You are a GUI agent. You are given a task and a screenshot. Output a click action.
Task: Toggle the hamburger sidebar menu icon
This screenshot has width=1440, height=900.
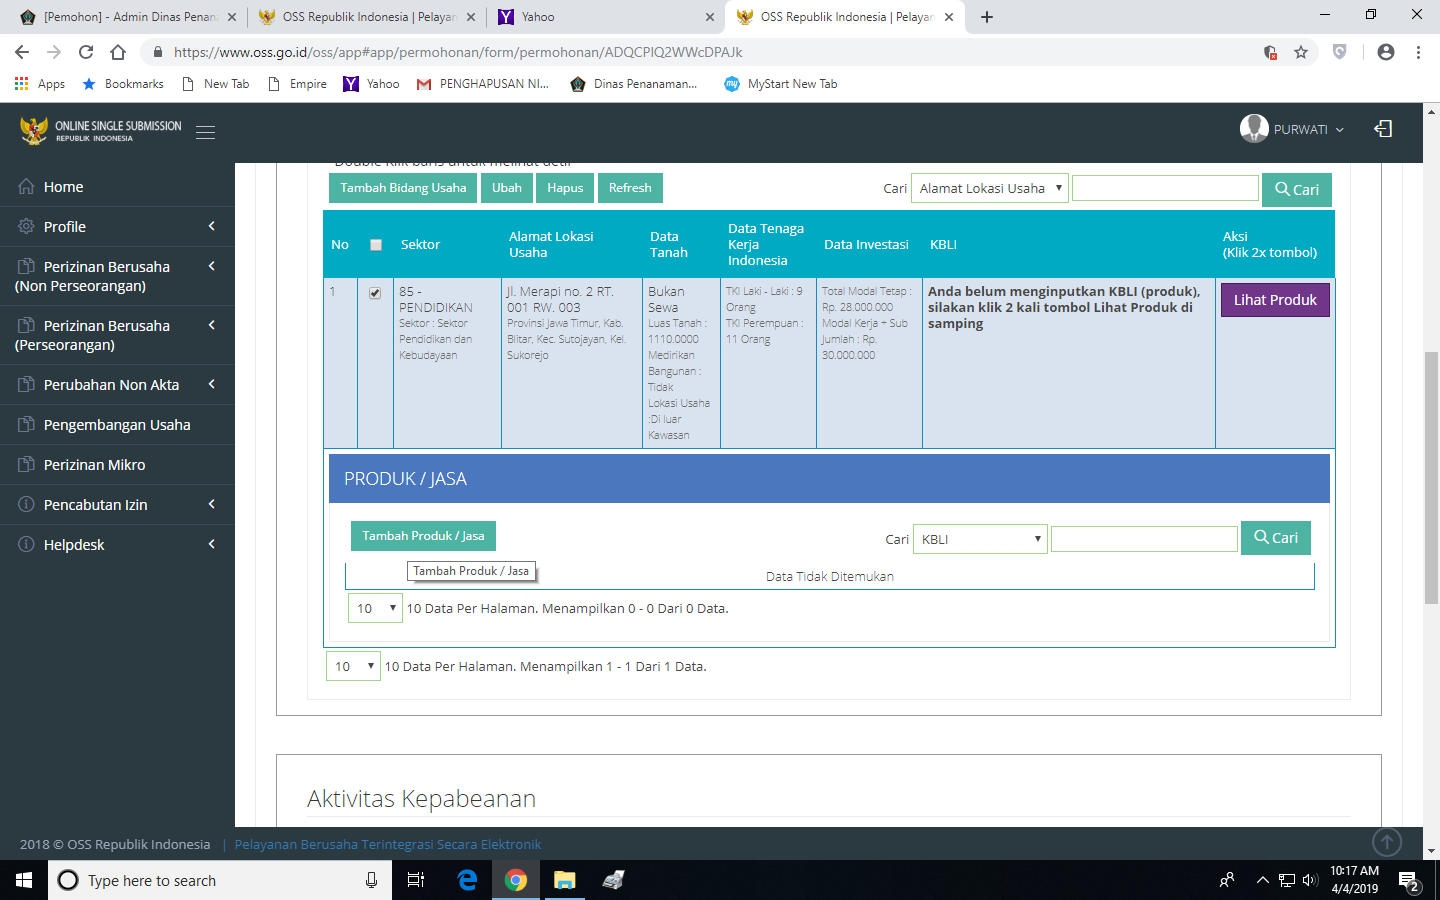point(205,132)
